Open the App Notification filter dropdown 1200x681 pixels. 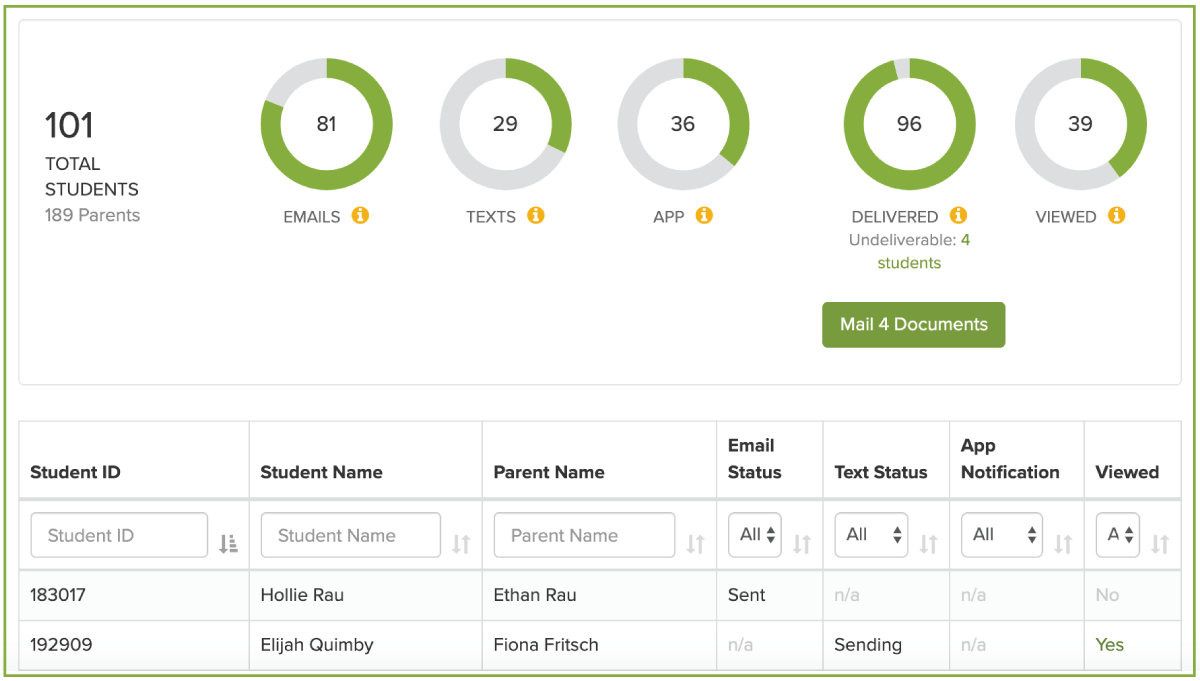click(1001, 535)
